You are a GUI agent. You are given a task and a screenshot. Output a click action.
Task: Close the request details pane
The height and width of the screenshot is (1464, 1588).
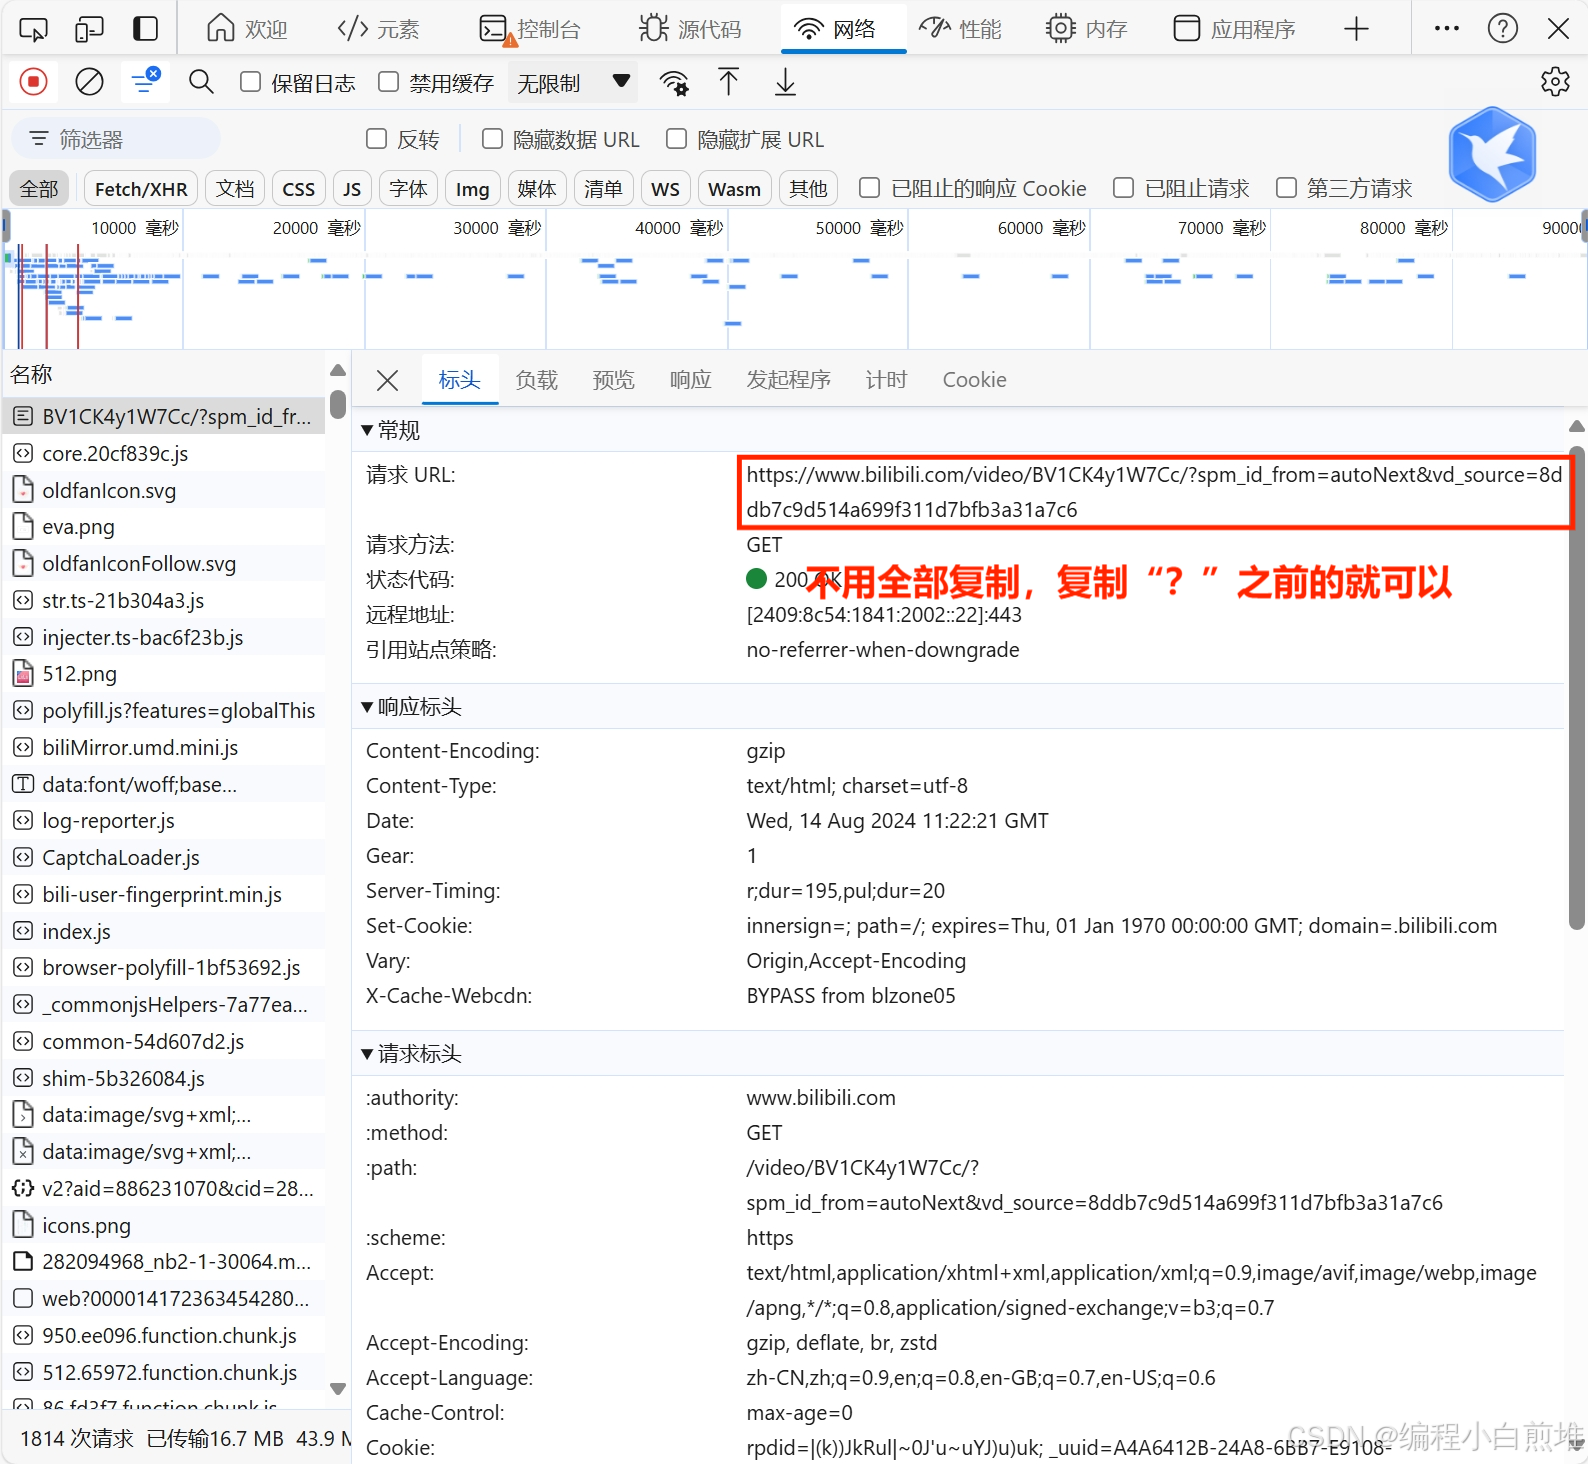[388, 380]
